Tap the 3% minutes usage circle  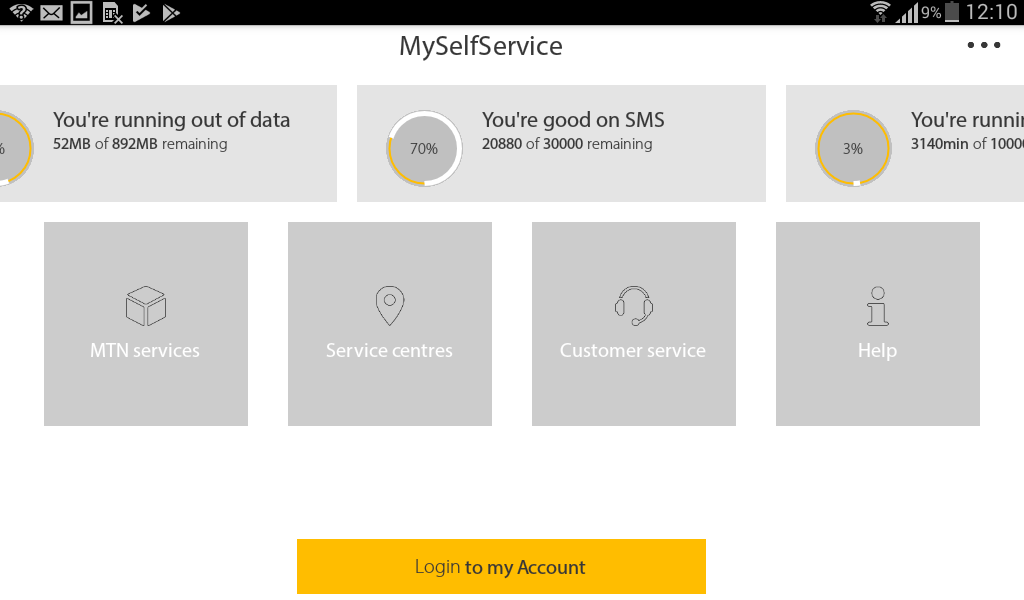(x=853, y=149)
